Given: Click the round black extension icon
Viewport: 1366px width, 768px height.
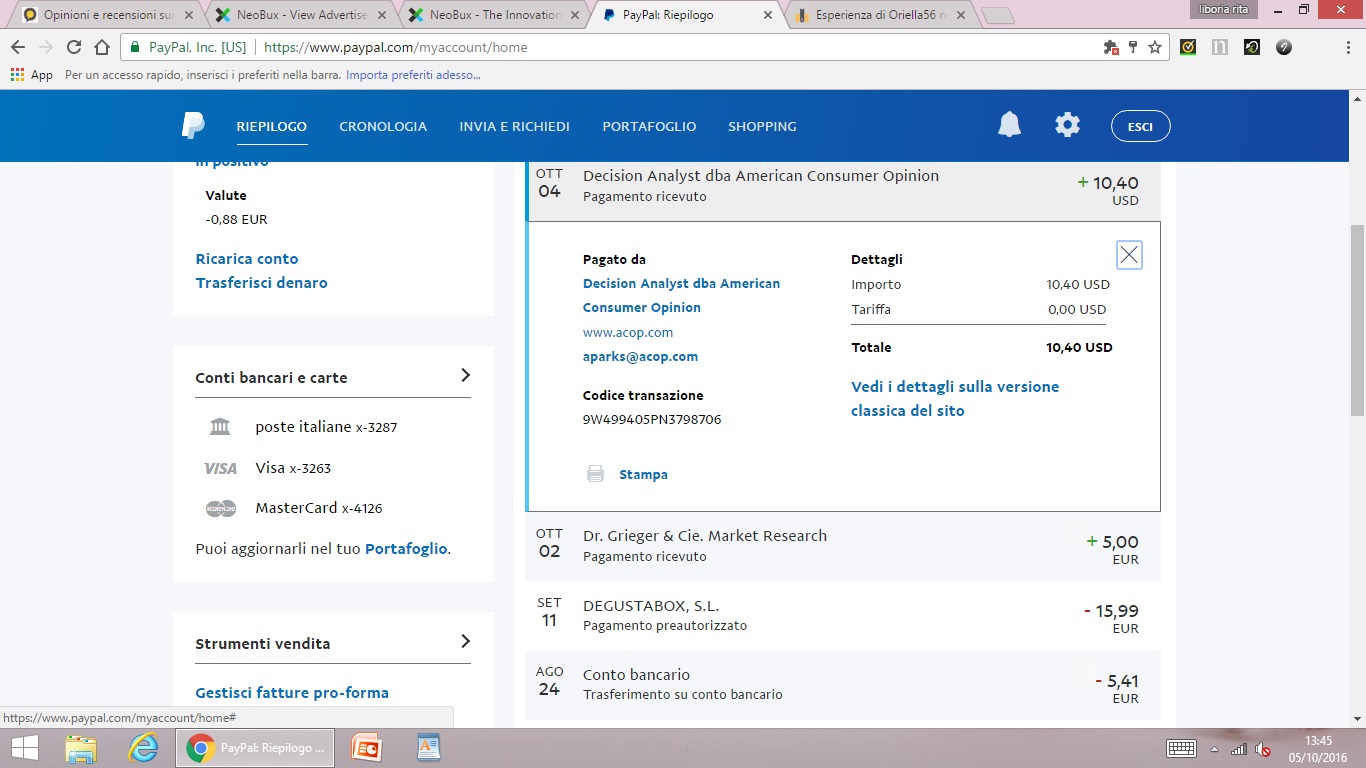Looking at the screenshot, I should (1284, 47).
